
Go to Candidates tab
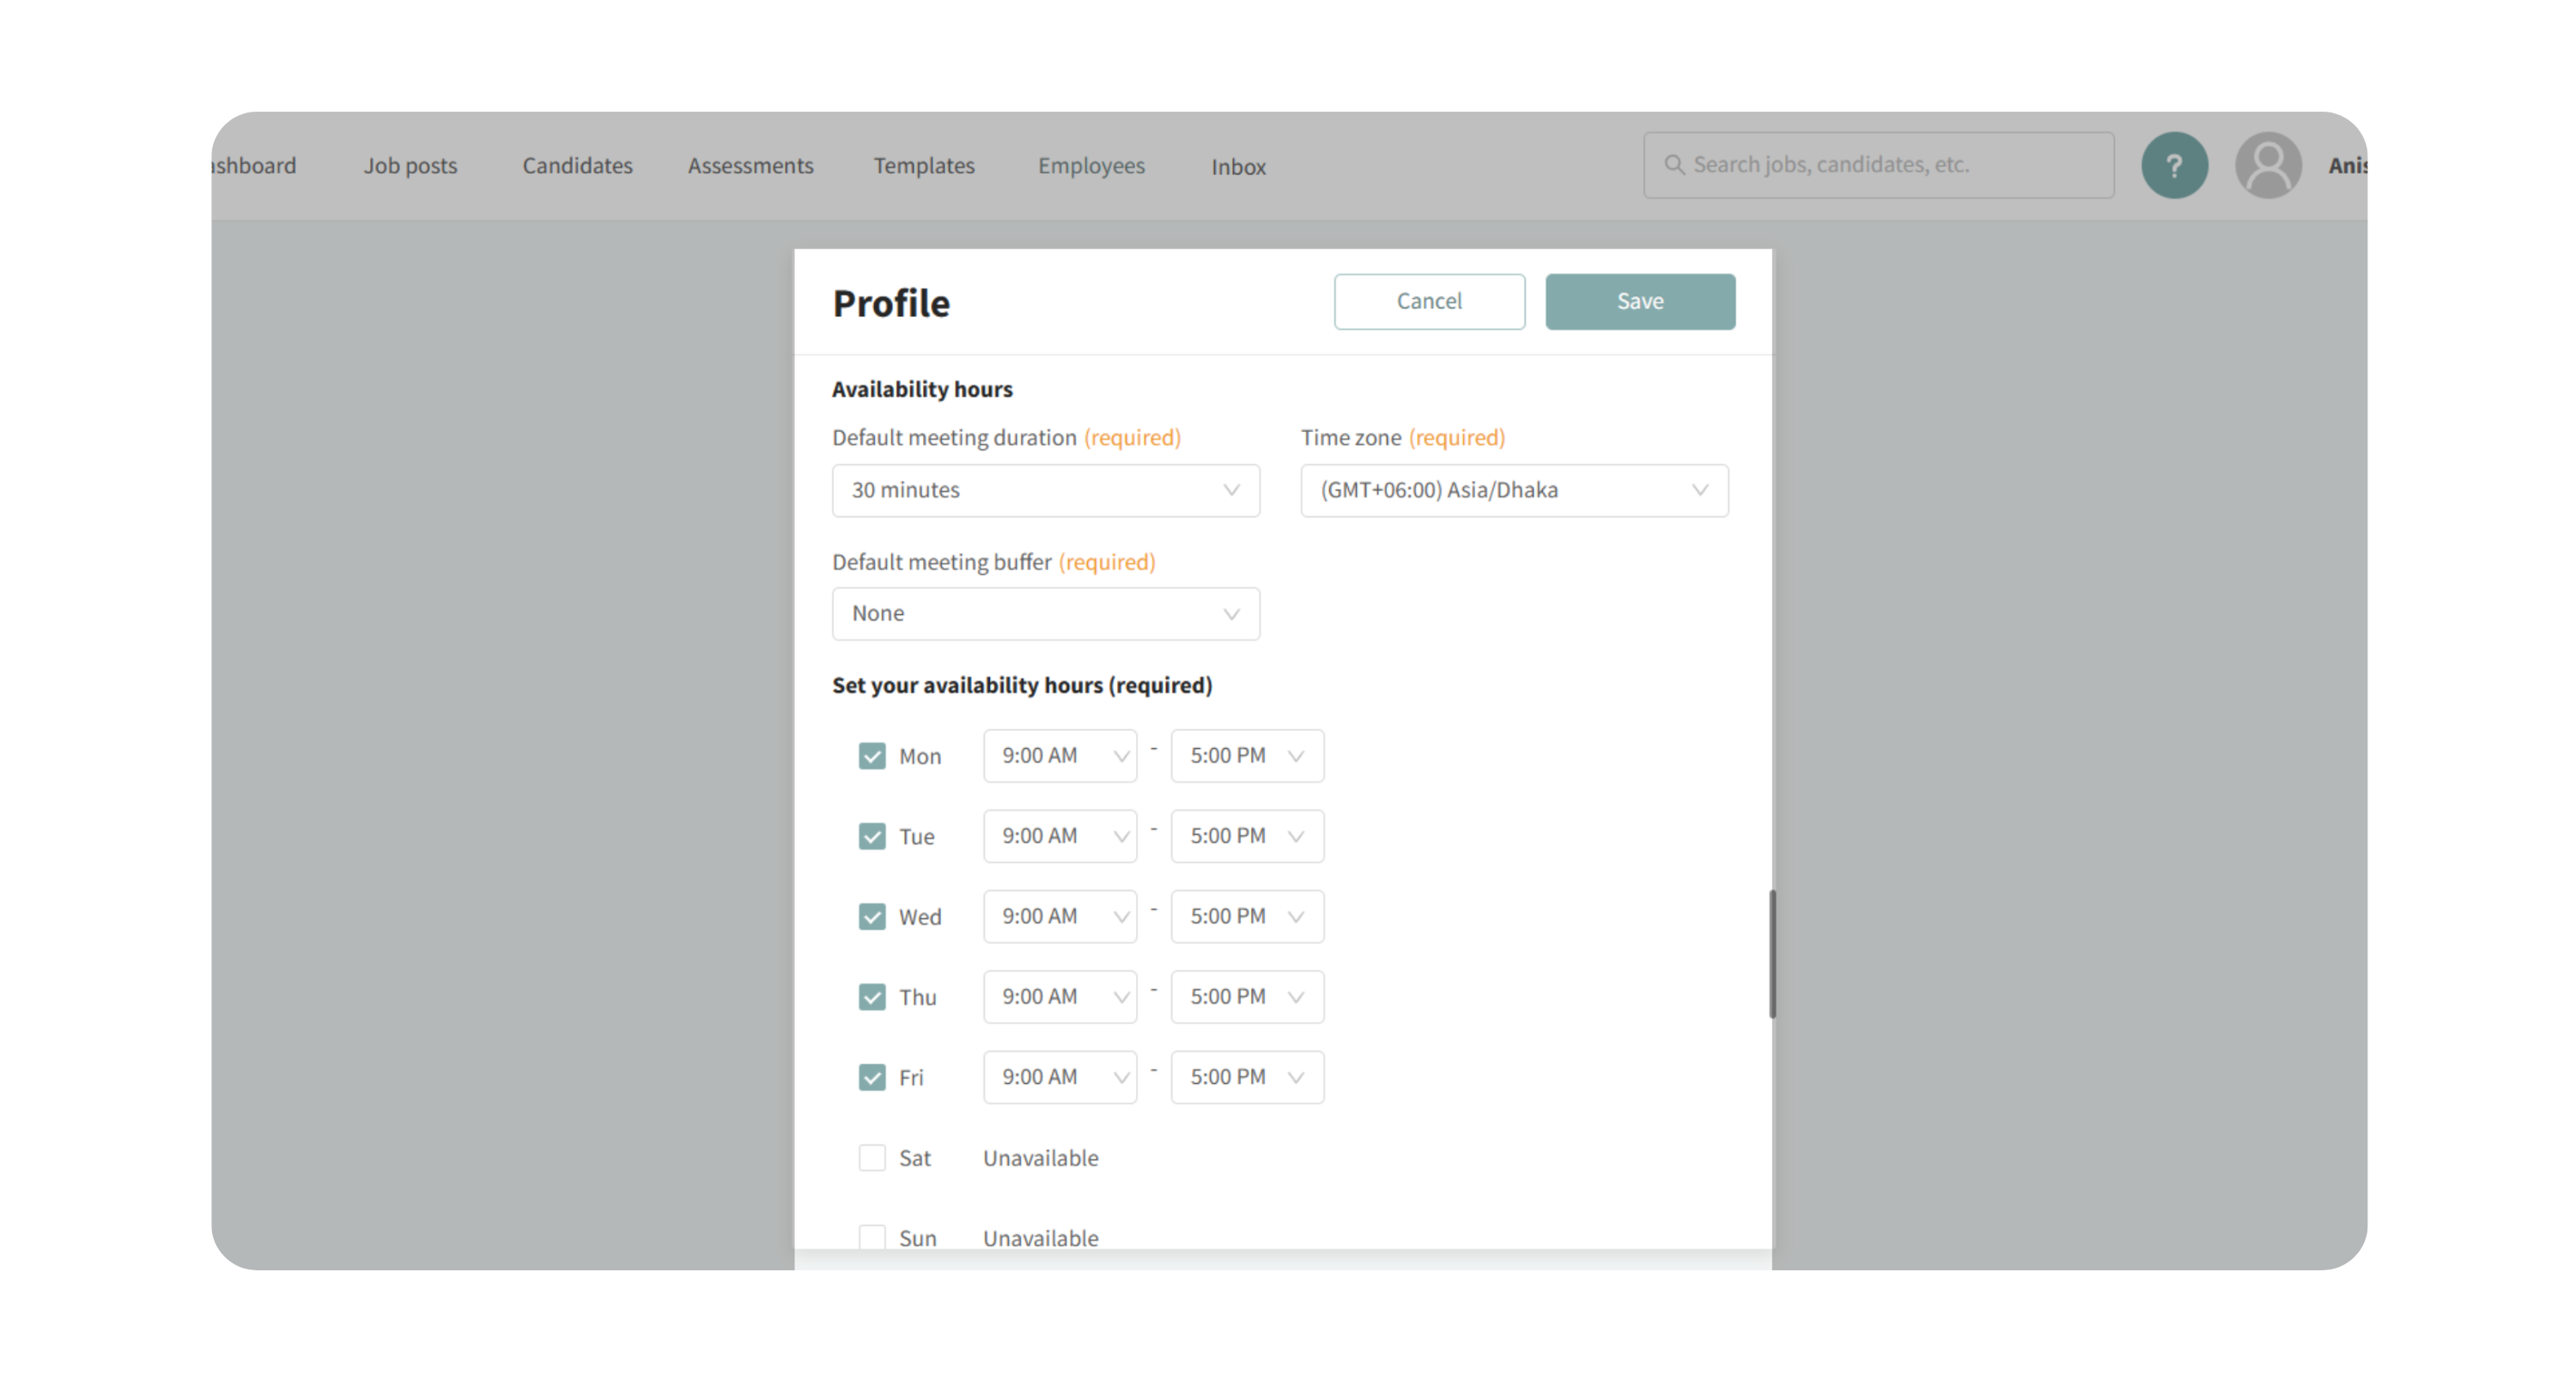577,166
